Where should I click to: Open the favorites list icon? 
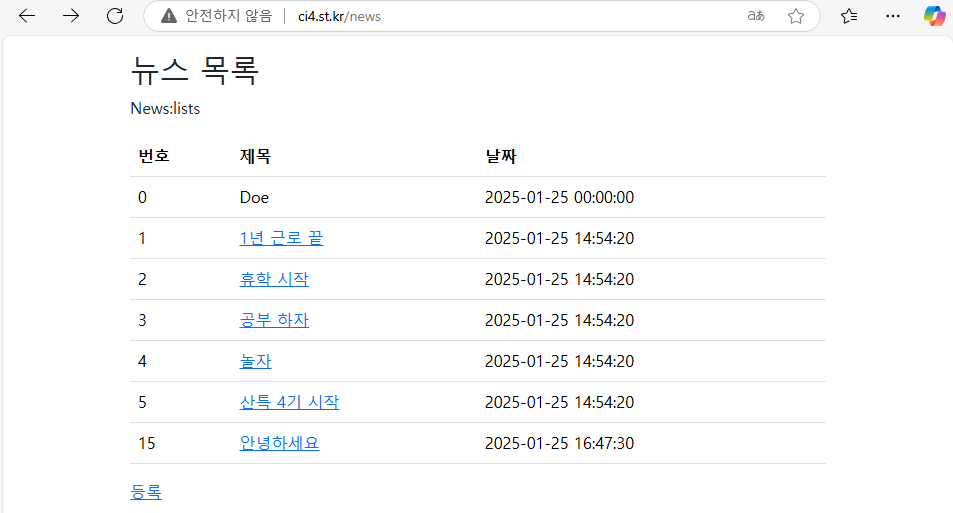tap(849, 16)
